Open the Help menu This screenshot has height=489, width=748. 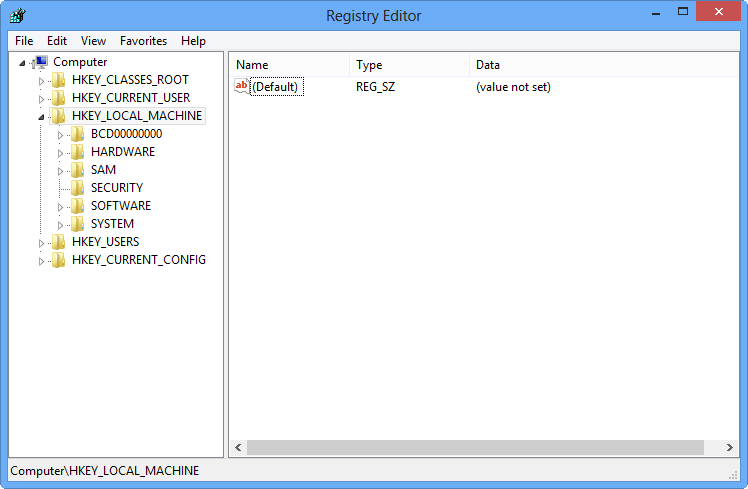click(x=193, y=41)
